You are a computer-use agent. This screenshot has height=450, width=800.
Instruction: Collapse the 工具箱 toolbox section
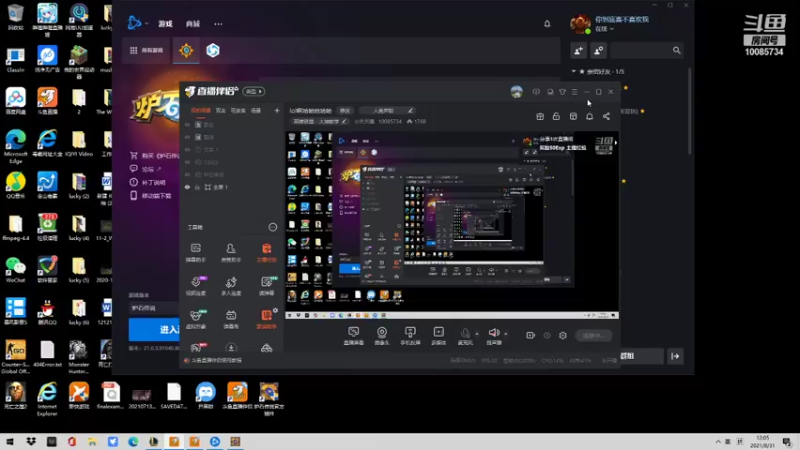tap(273, 227)
